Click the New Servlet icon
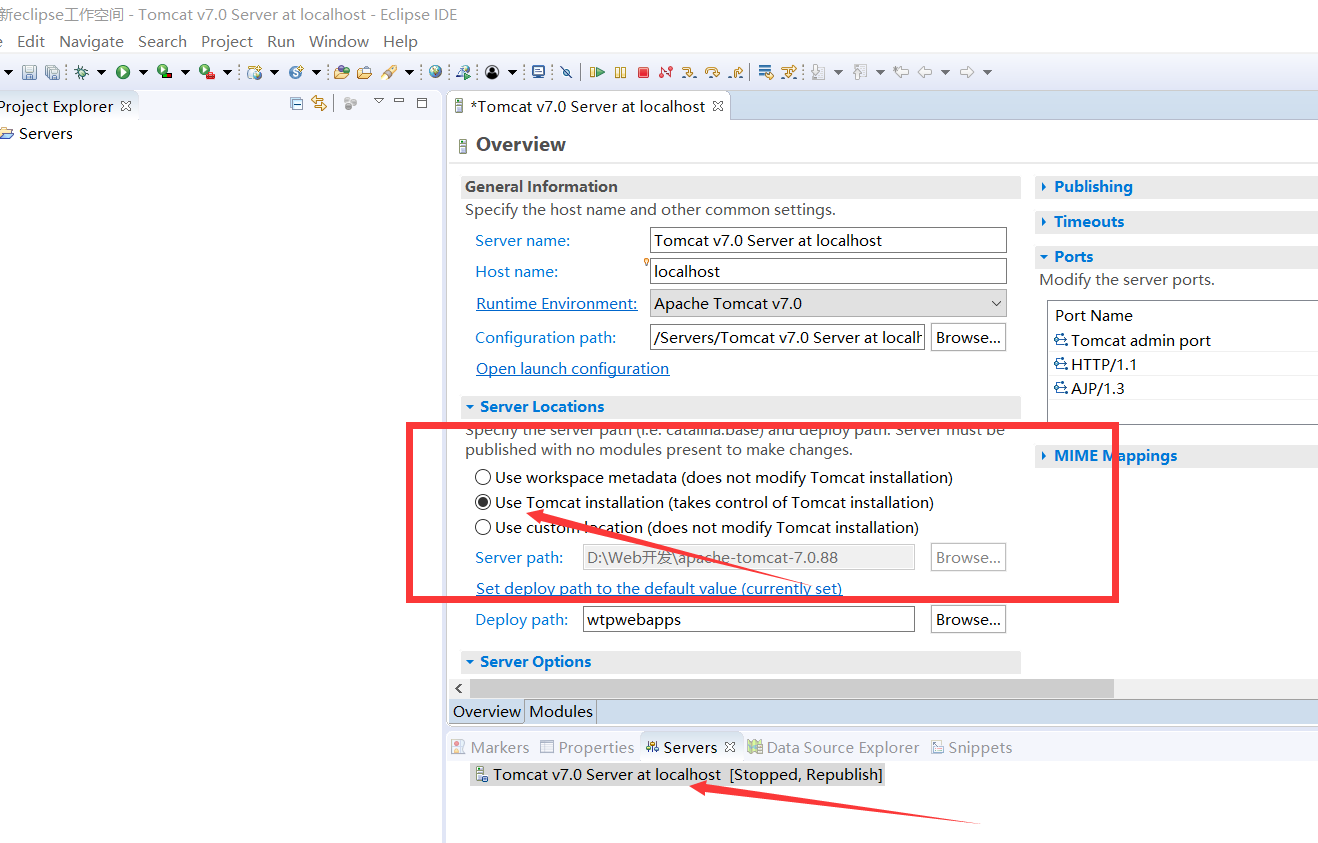The width and height of the screenshot is (1318, 843). tap(296, 72)
